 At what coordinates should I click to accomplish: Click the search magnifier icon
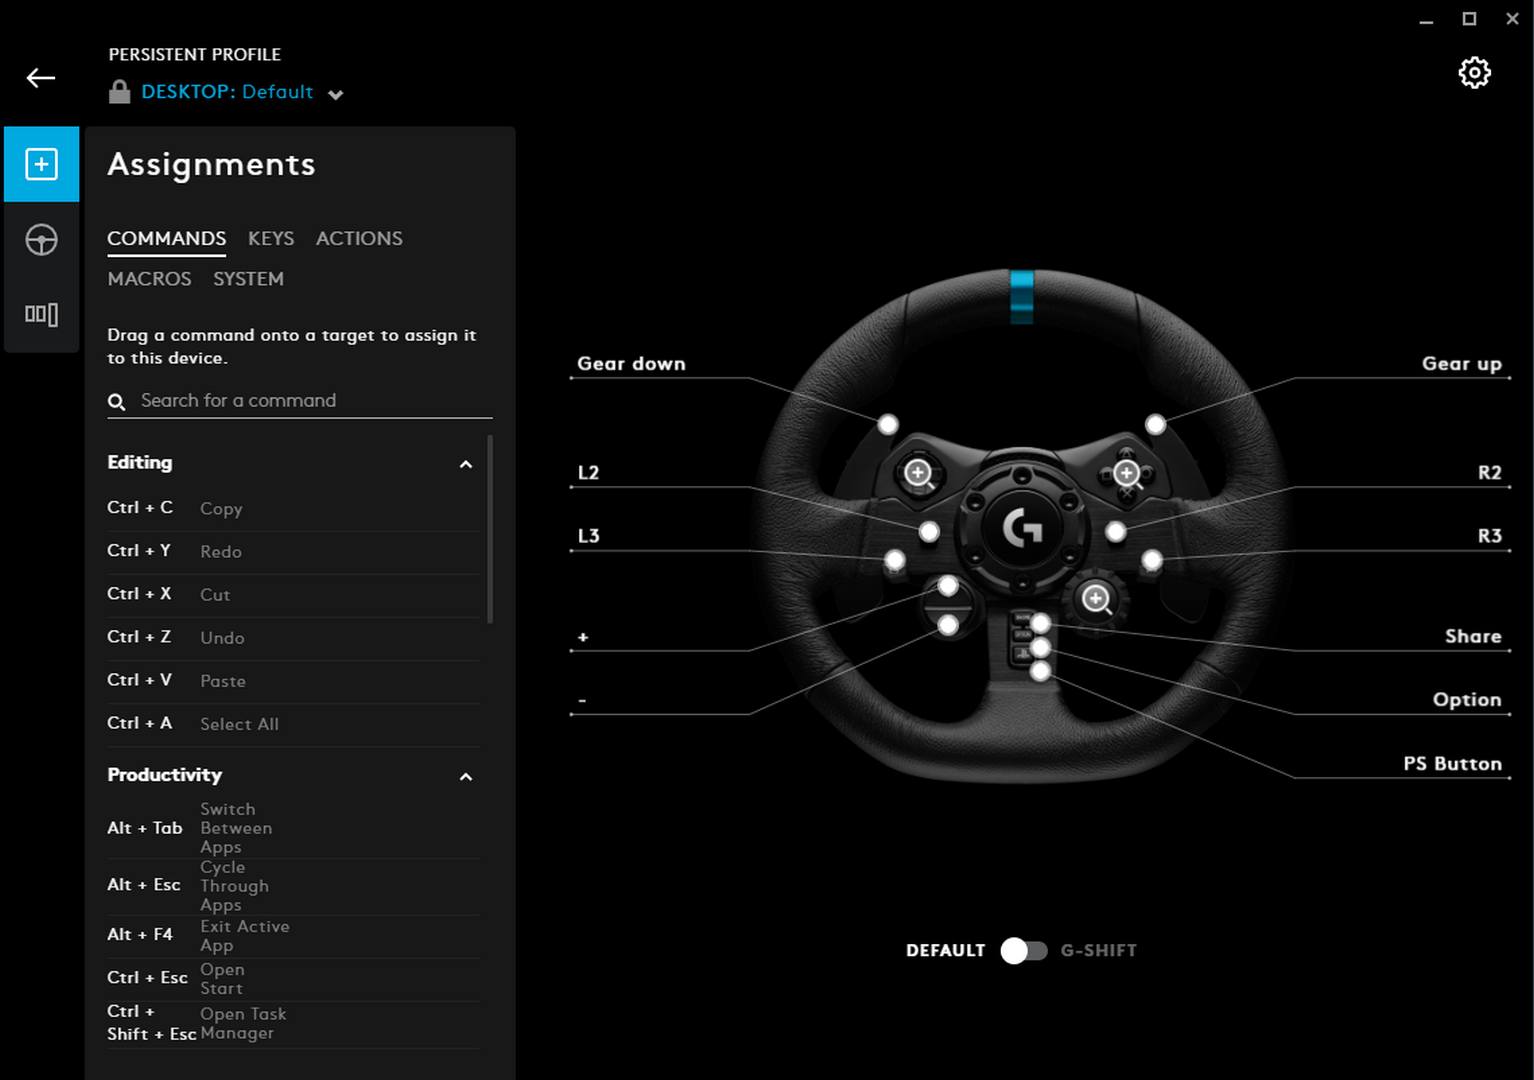coord(117,402)
